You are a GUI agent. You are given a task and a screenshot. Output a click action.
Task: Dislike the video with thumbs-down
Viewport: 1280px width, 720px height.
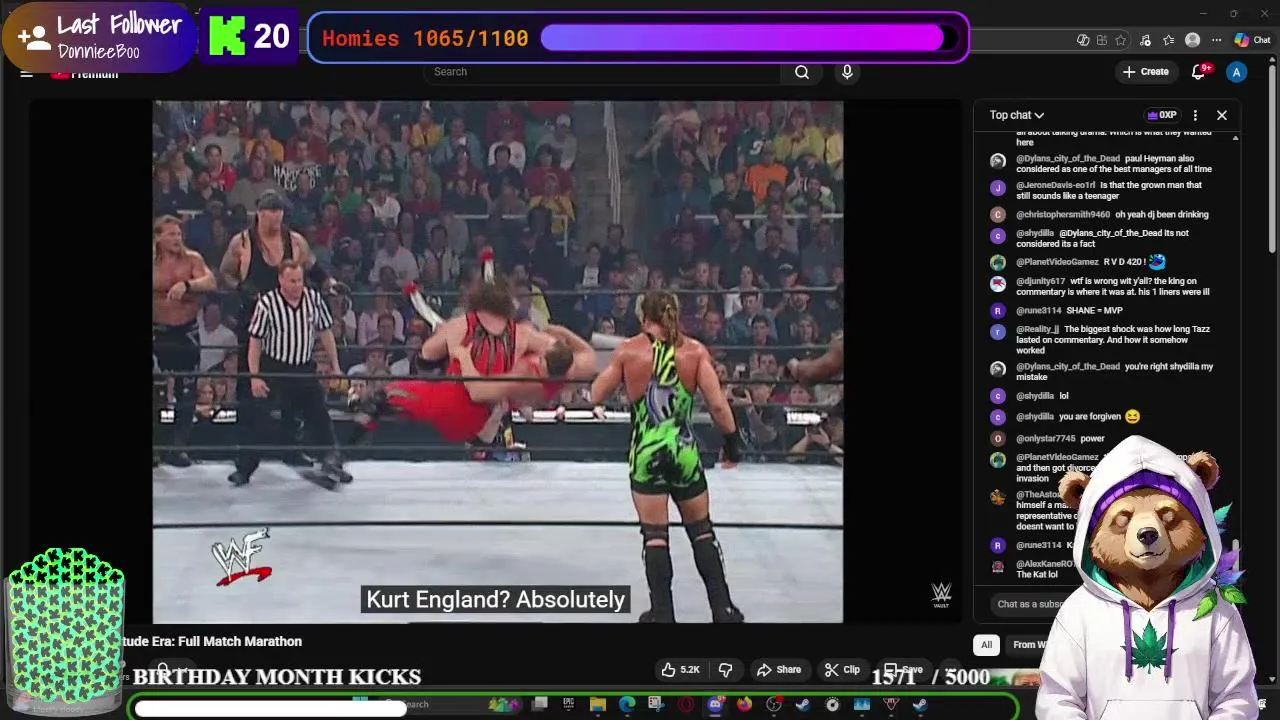[x=726, y=670]
